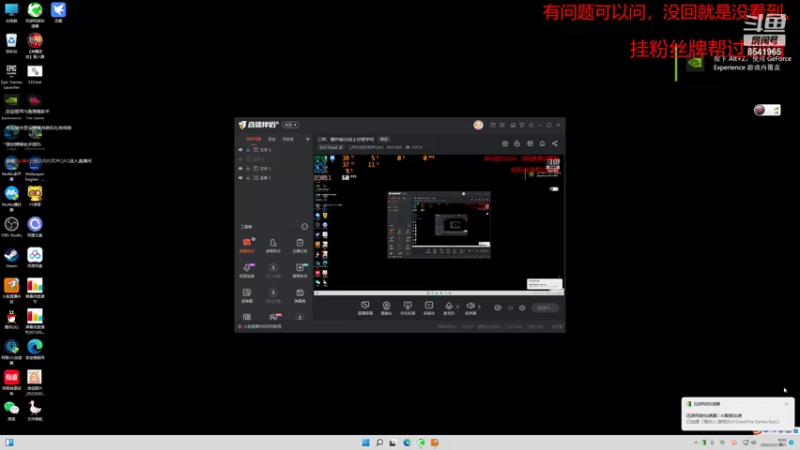Open YY语音 desktop icon
This screenshot has width=800, height=450.
35,196
